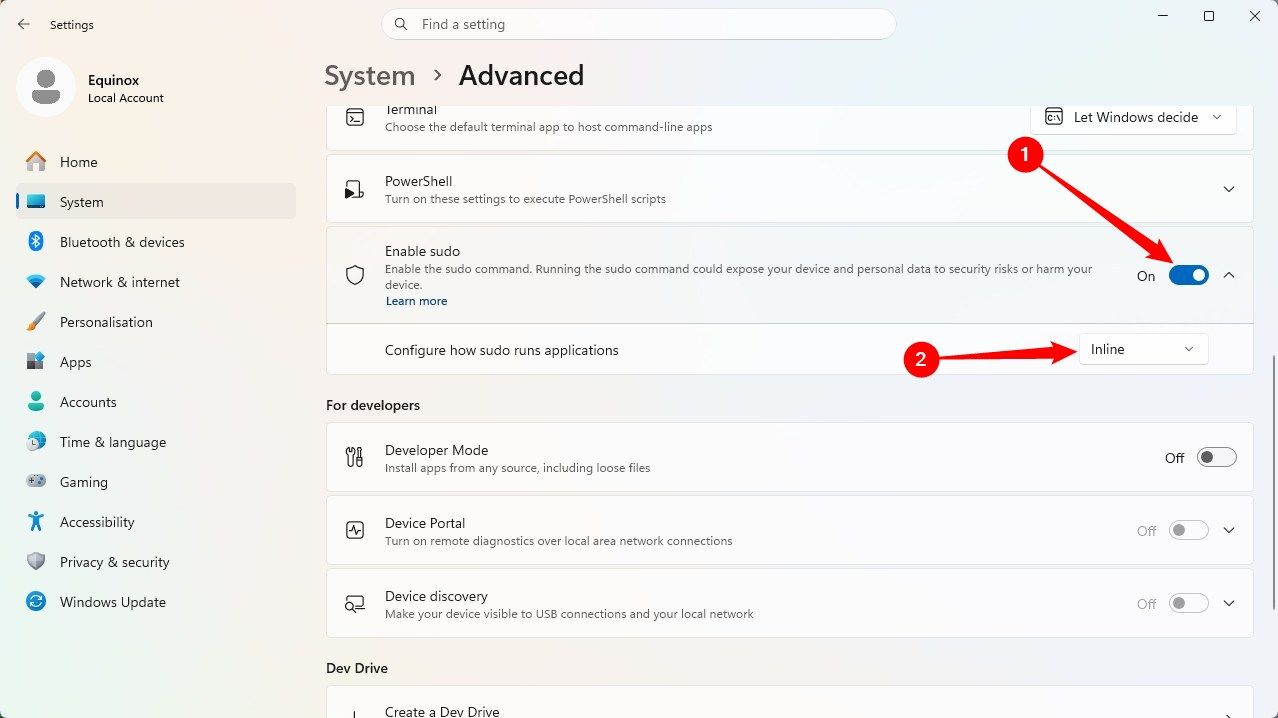1278x718 pixels.
Task: Click the Time & language globe icon
Action: 36,442
